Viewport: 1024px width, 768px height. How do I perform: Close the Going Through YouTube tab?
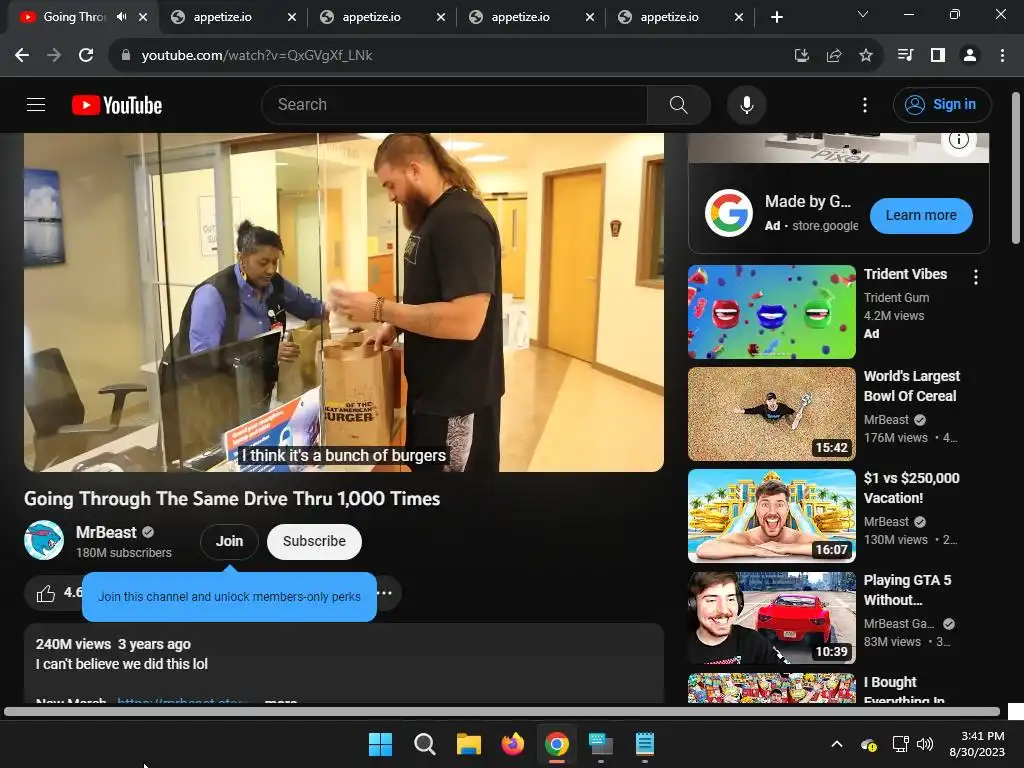[x=143, y=18]
